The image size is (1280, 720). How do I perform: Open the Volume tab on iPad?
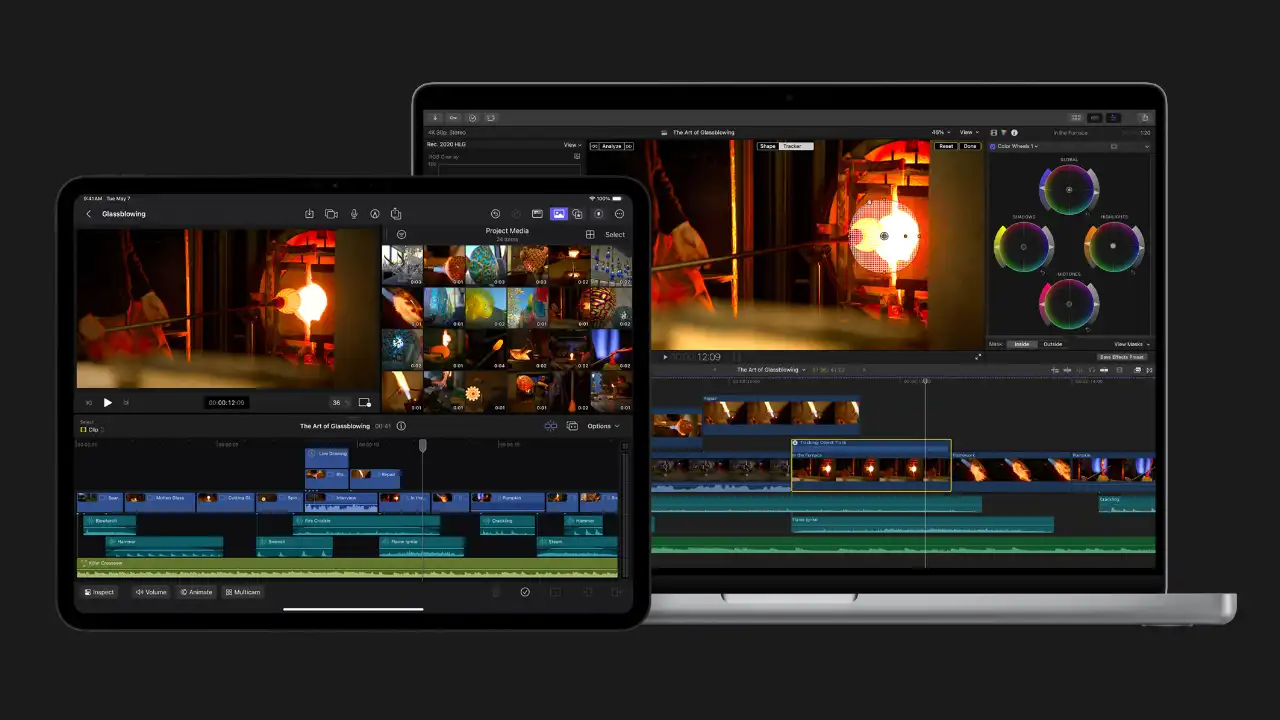[x=151, y=592]
